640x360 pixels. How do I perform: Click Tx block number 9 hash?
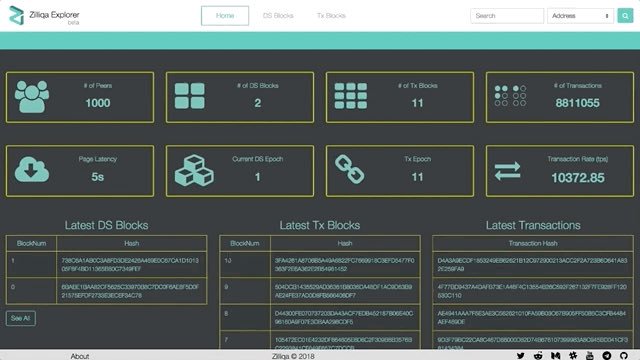coord(343,291)
